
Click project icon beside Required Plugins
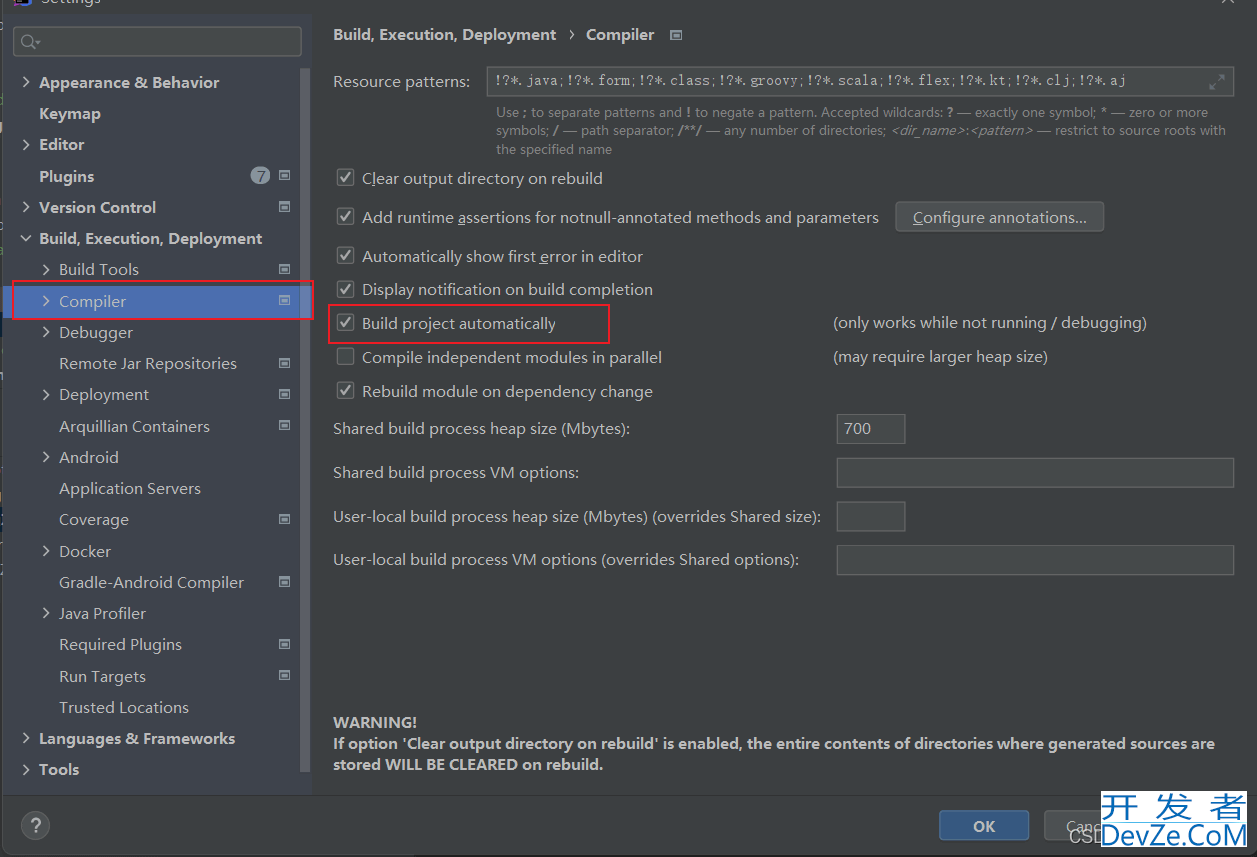[284, 644]
